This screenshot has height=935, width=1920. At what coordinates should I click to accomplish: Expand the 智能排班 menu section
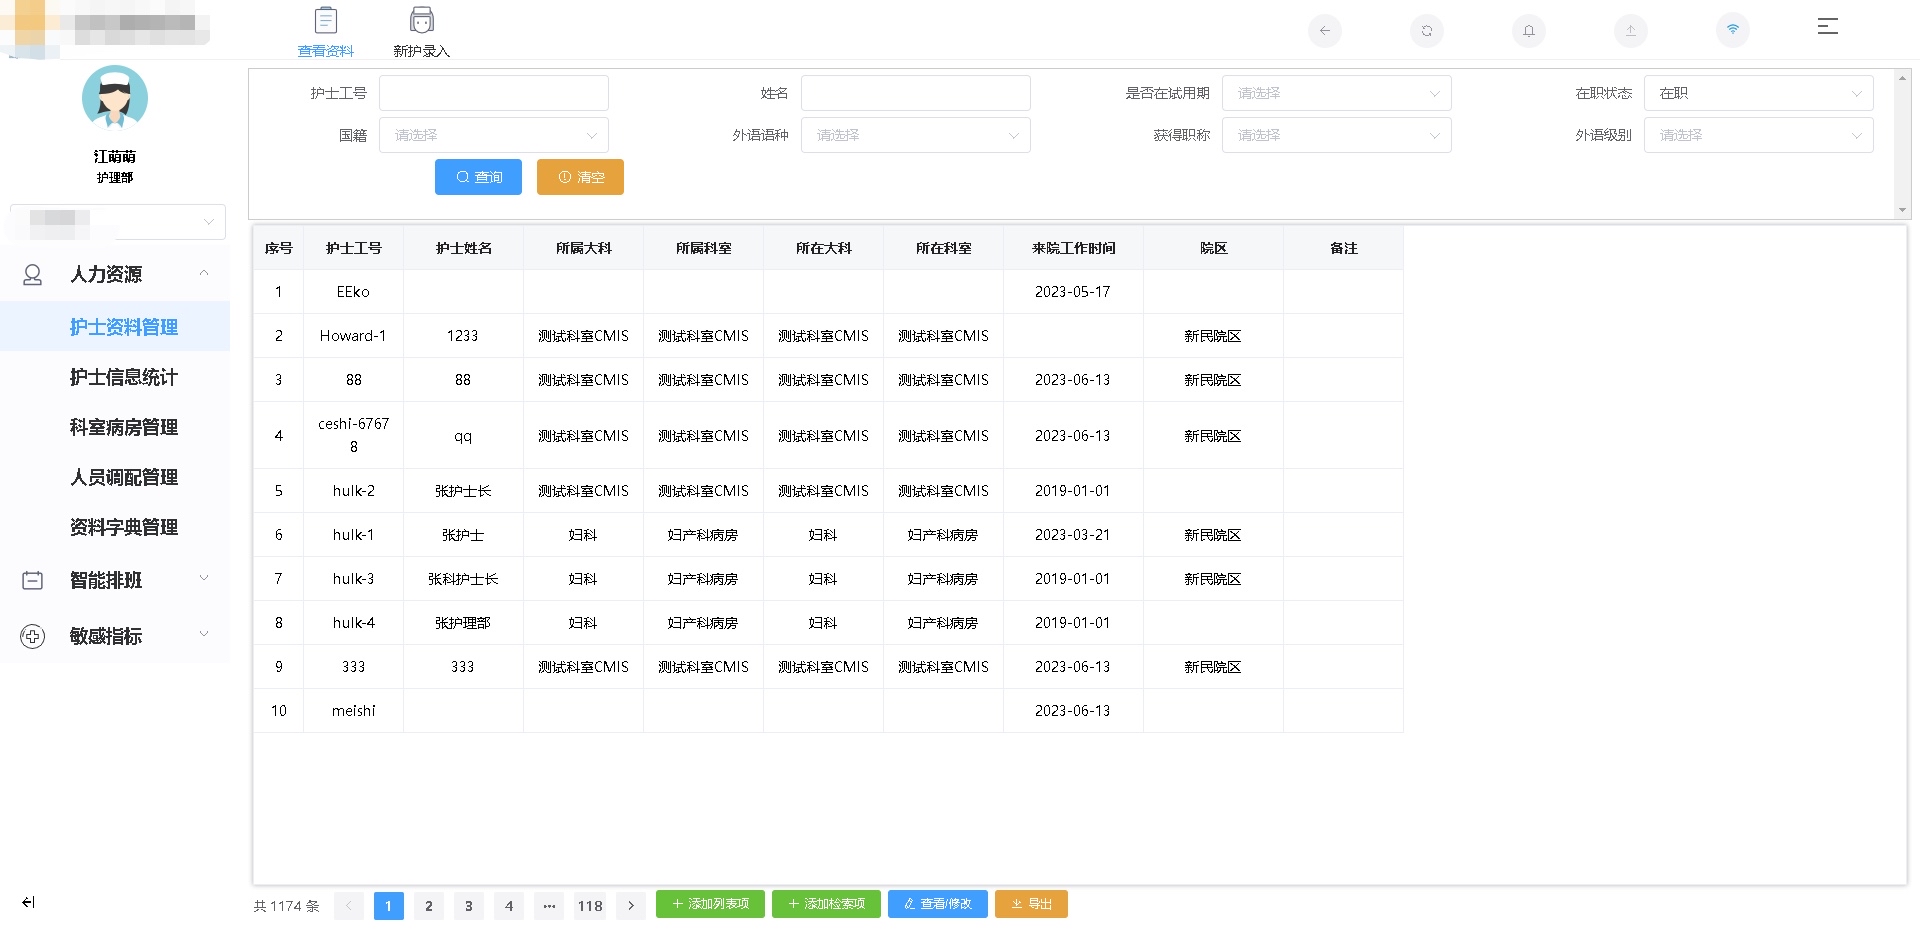click(x=204, y=578)
